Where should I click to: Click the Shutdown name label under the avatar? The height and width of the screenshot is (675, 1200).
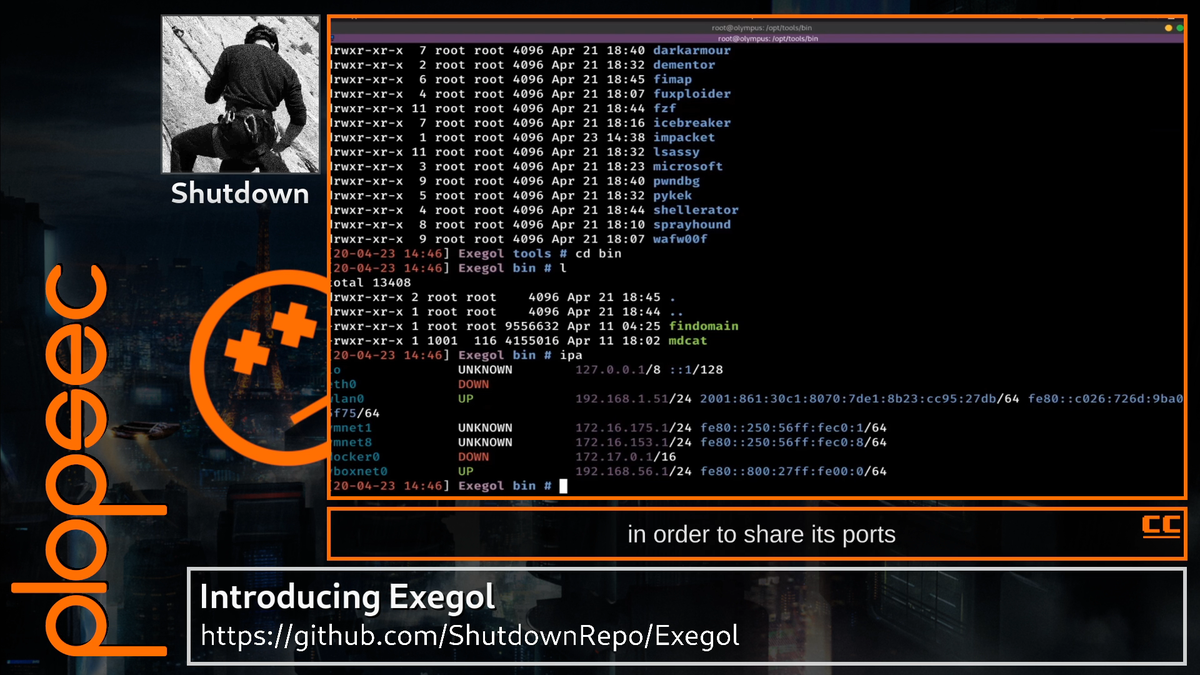(240, 192)
